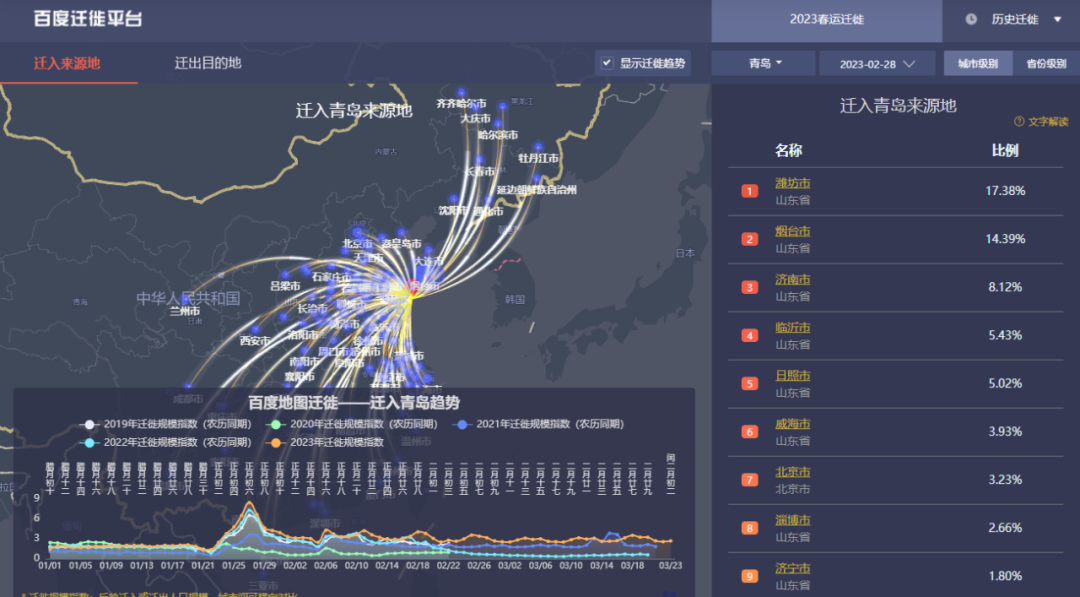The image size is (1080, 597).
Task: Click the 8.12% value for 济南市
Action: pyautogui.click(x=1005, y=287)
